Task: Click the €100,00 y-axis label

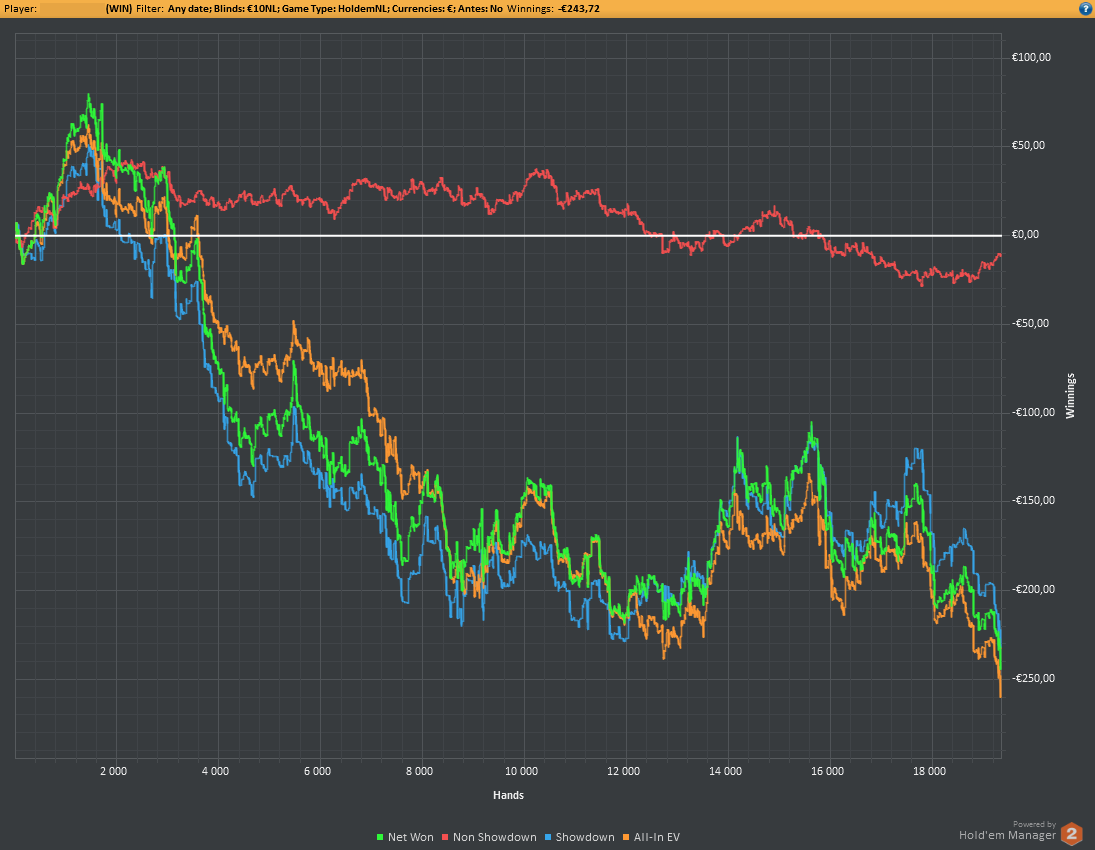Action: click(1032, 57)
